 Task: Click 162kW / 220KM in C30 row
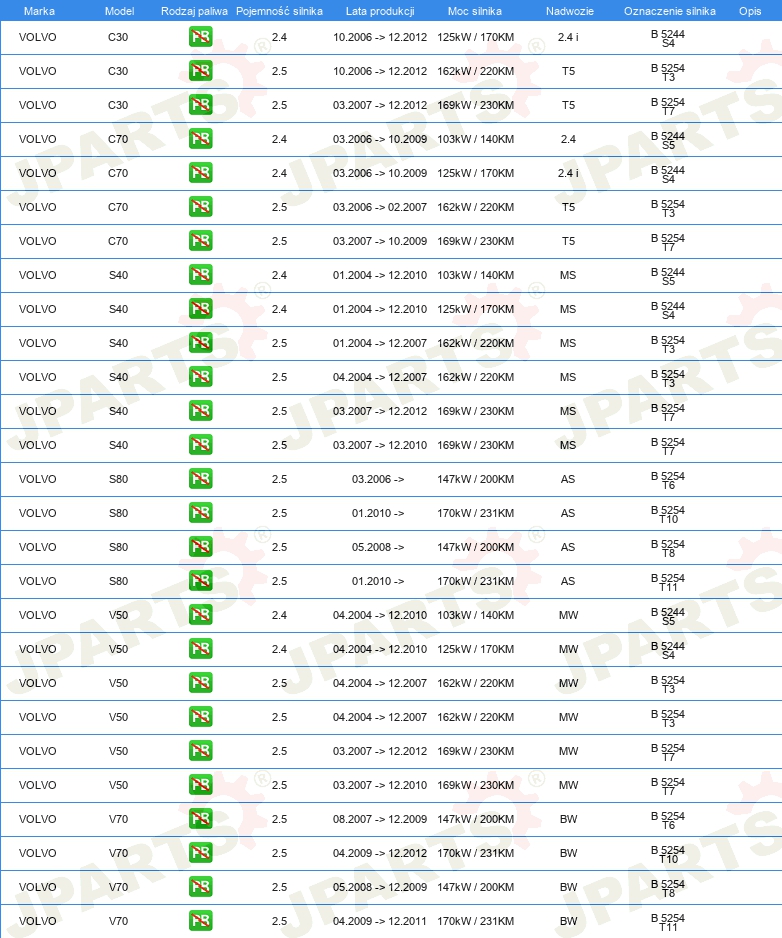coord(476,71)
